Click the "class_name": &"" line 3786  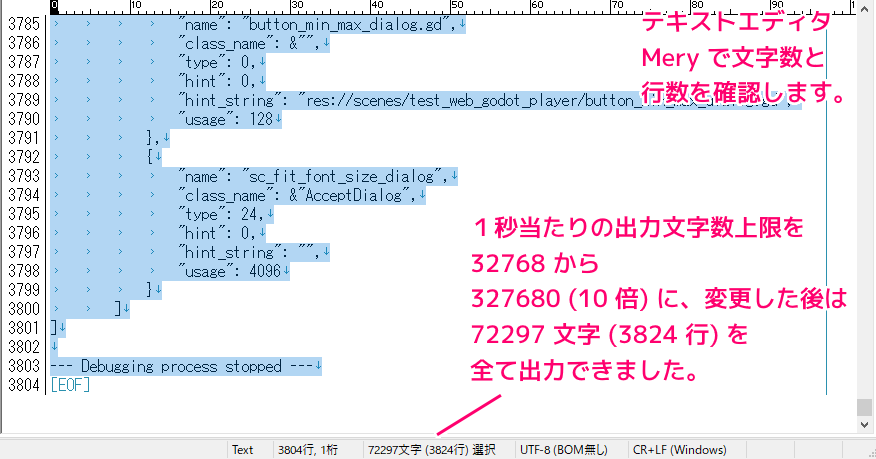click(x=249, y=44)
